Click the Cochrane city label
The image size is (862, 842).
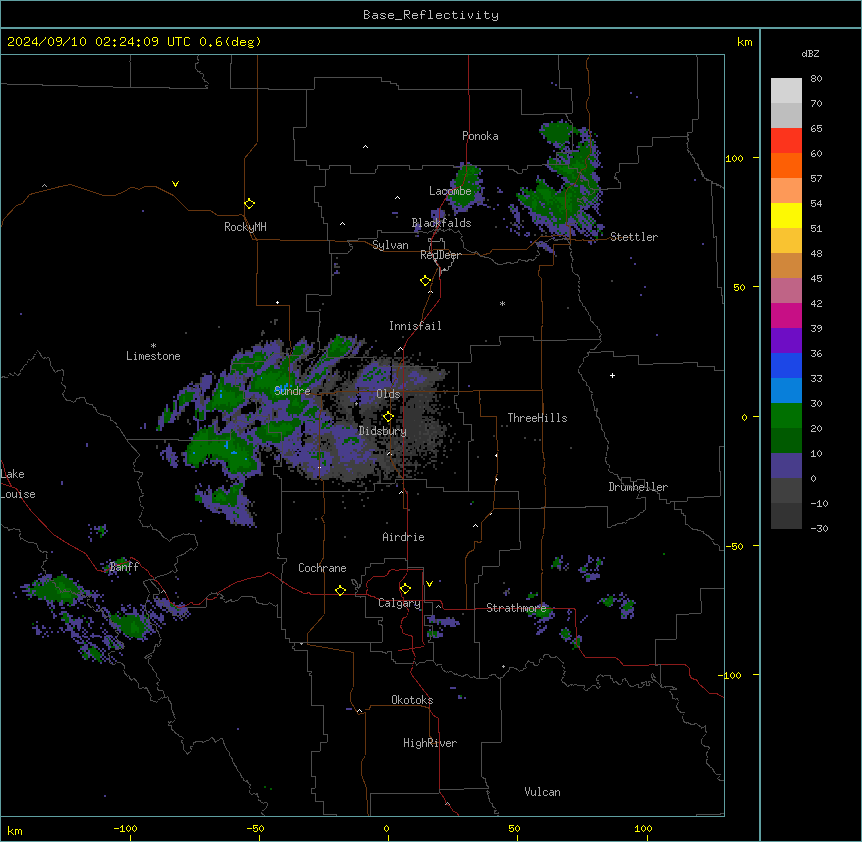click(322, 568)
